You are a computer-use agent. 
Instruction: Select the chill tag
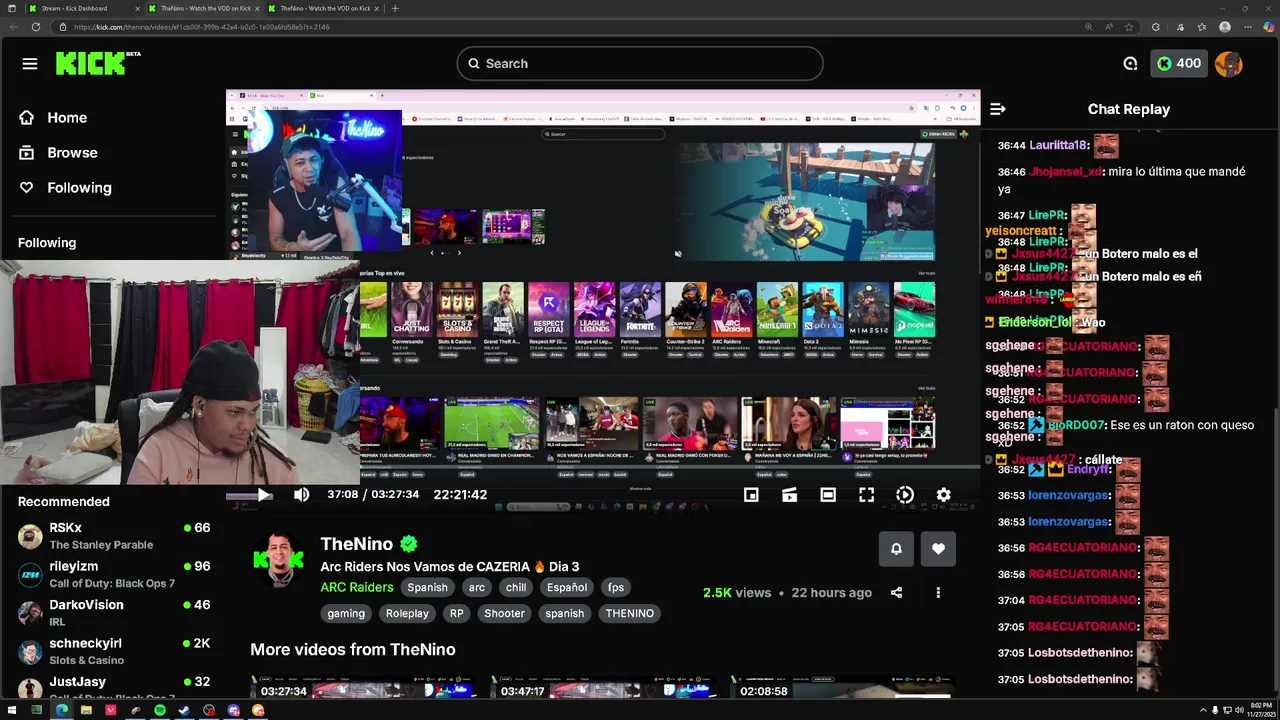point(516,588)
